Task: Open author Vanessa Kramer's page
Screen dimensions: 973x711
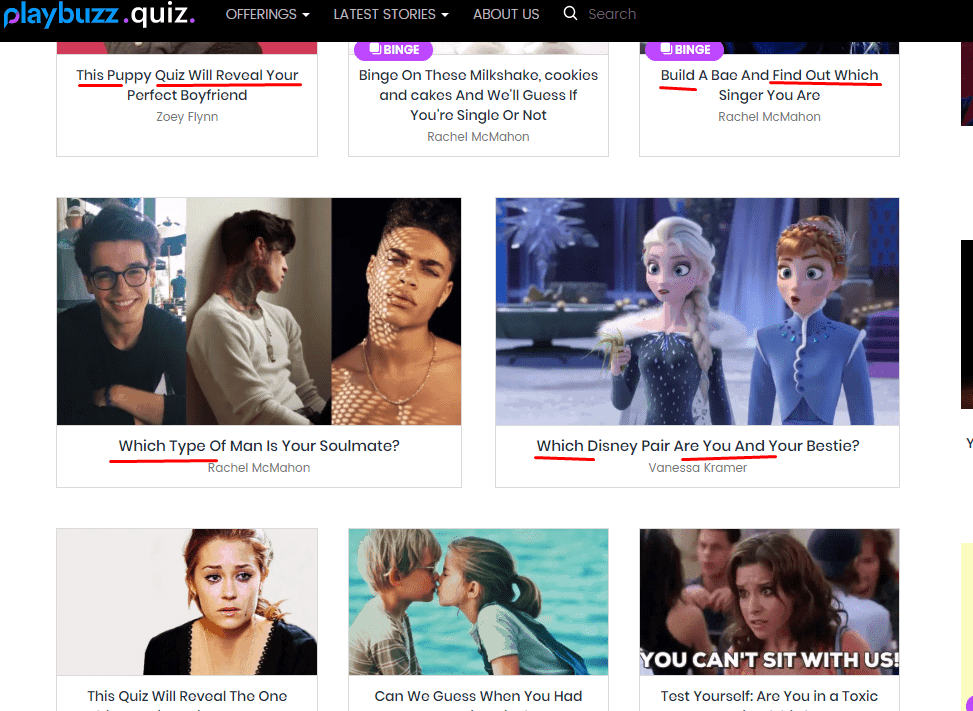Action: [x=697, y=468]
